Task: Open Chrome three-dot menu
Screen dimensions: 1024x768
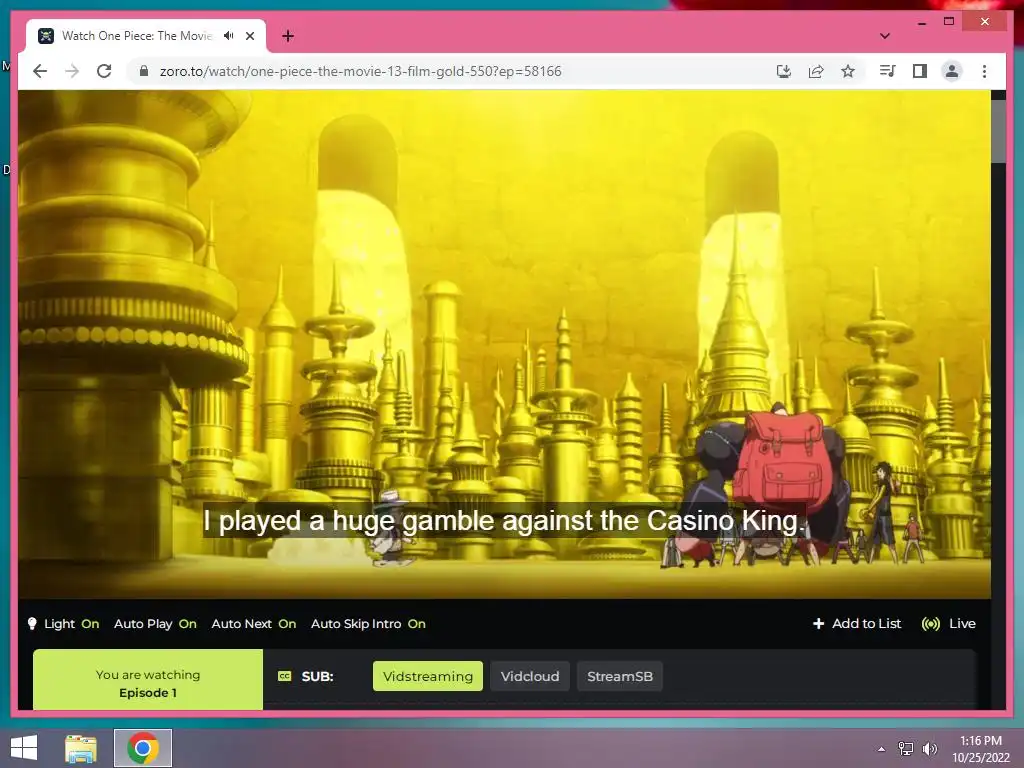Action: (984, 71)
